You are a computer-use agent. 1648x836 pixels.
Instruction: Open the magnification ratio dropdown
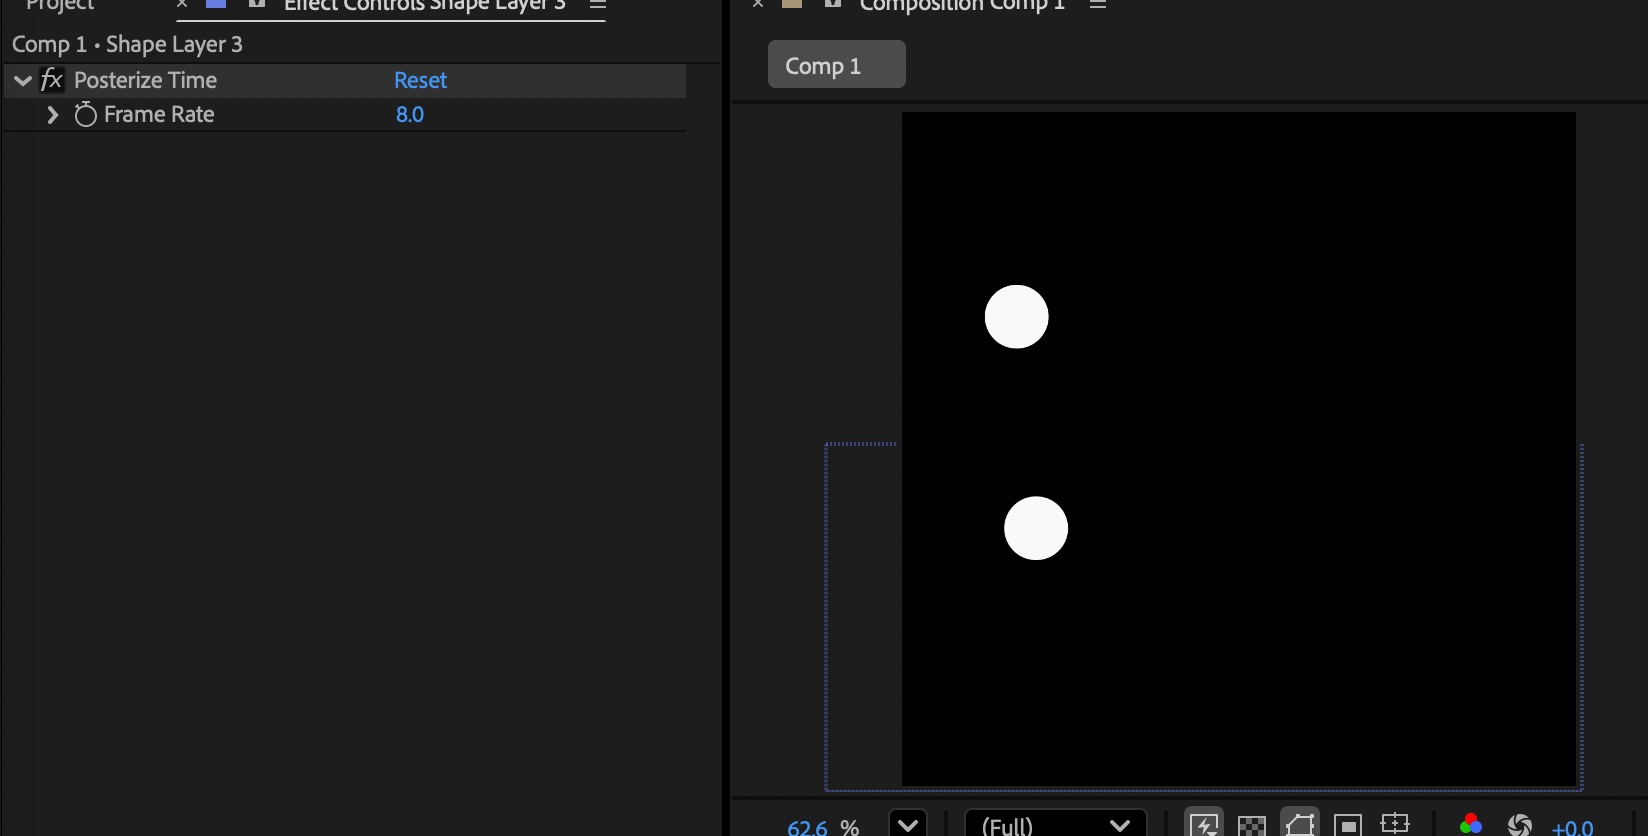(908, 825)
